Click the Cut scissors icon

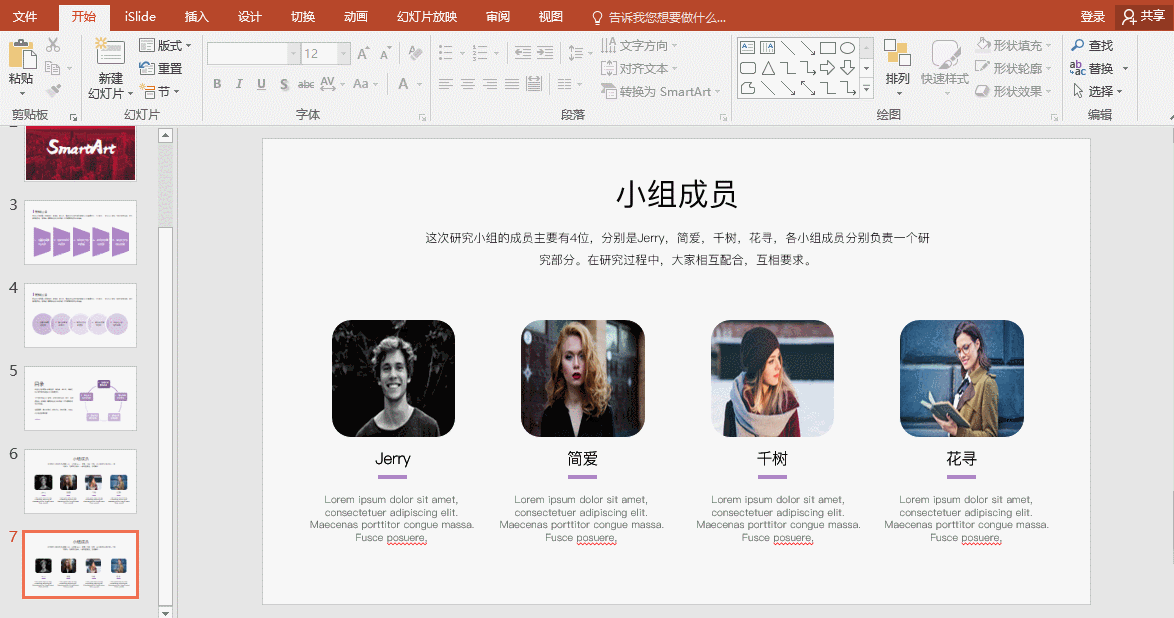click(x=53, y=45)
